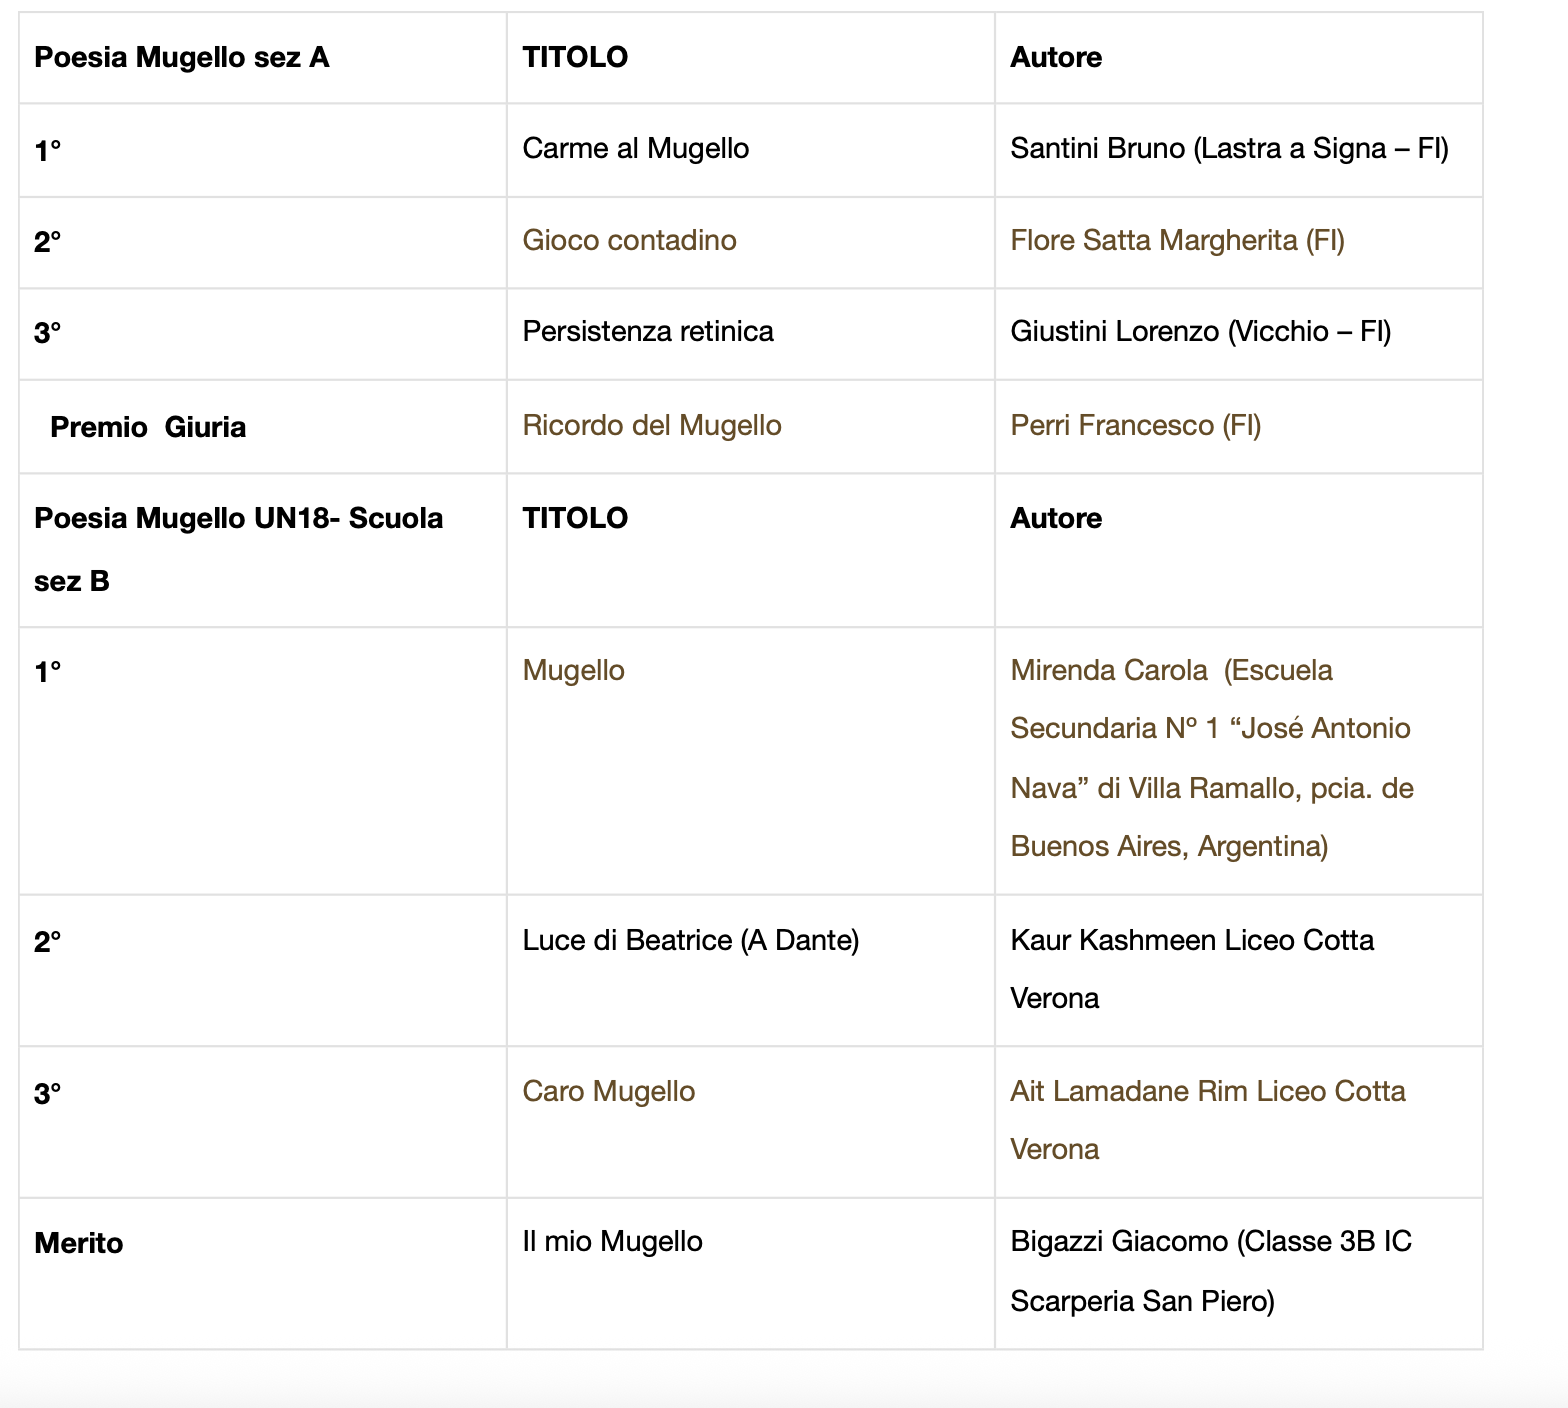Select the "Il mio Mugello" title cell
Screen dimensions: 1568x1408
point(612,1241)
